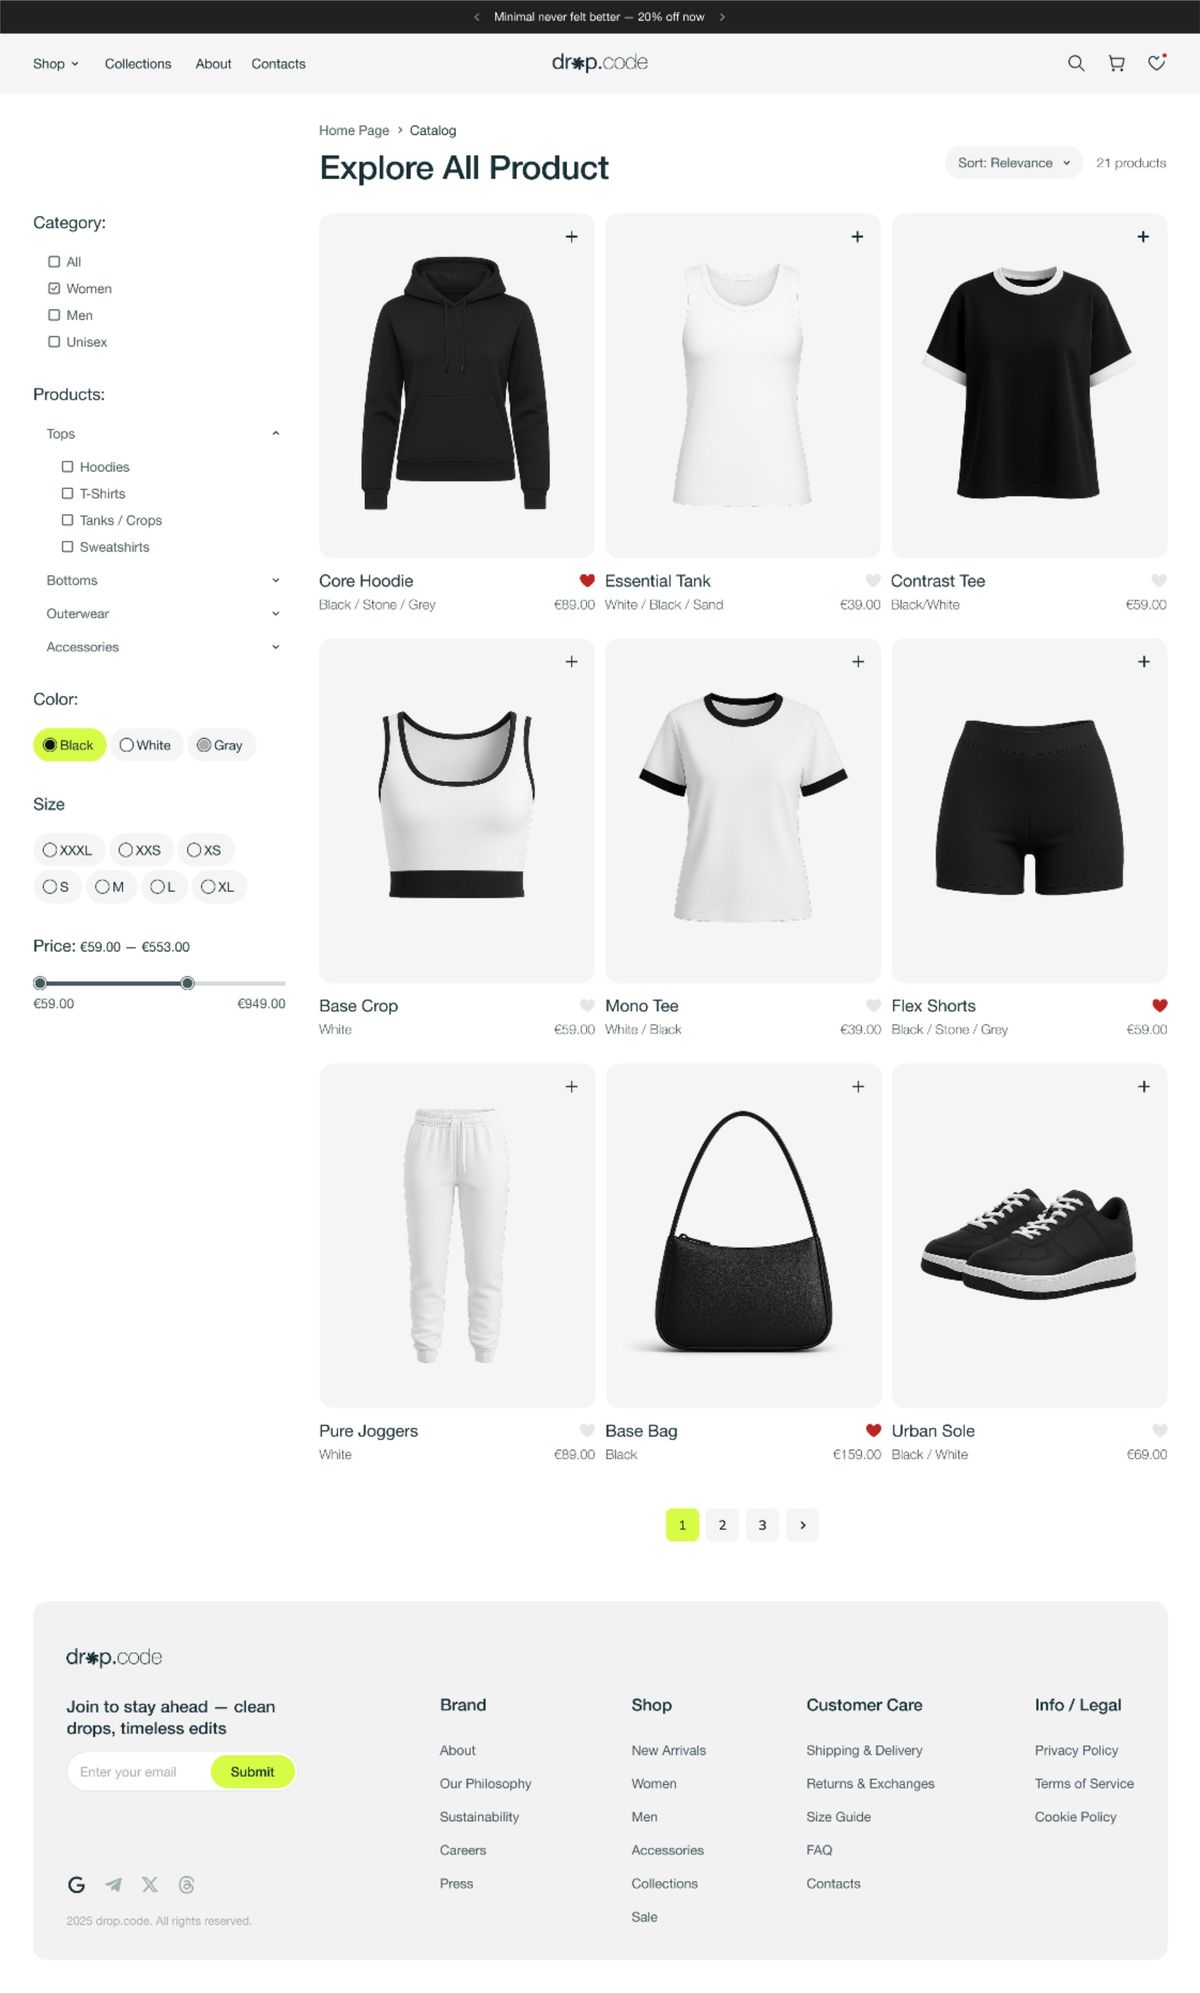Viewport: 1200px width, 1993px height.
Task: Select the XS size option
Action: tap(206, 850)
